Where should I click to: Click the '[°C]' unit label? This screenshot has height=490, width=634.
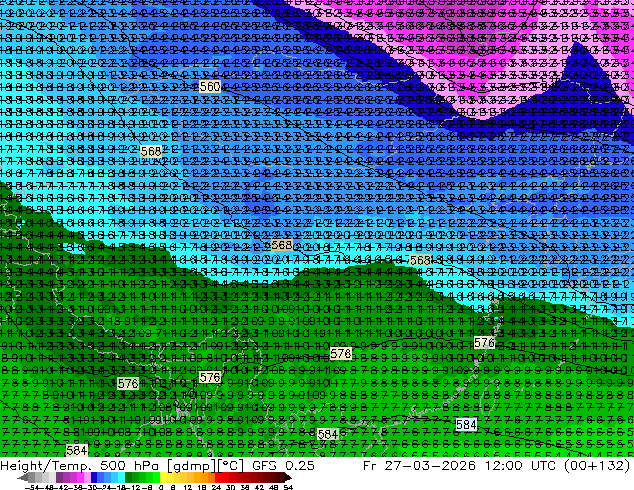(230, 466)
